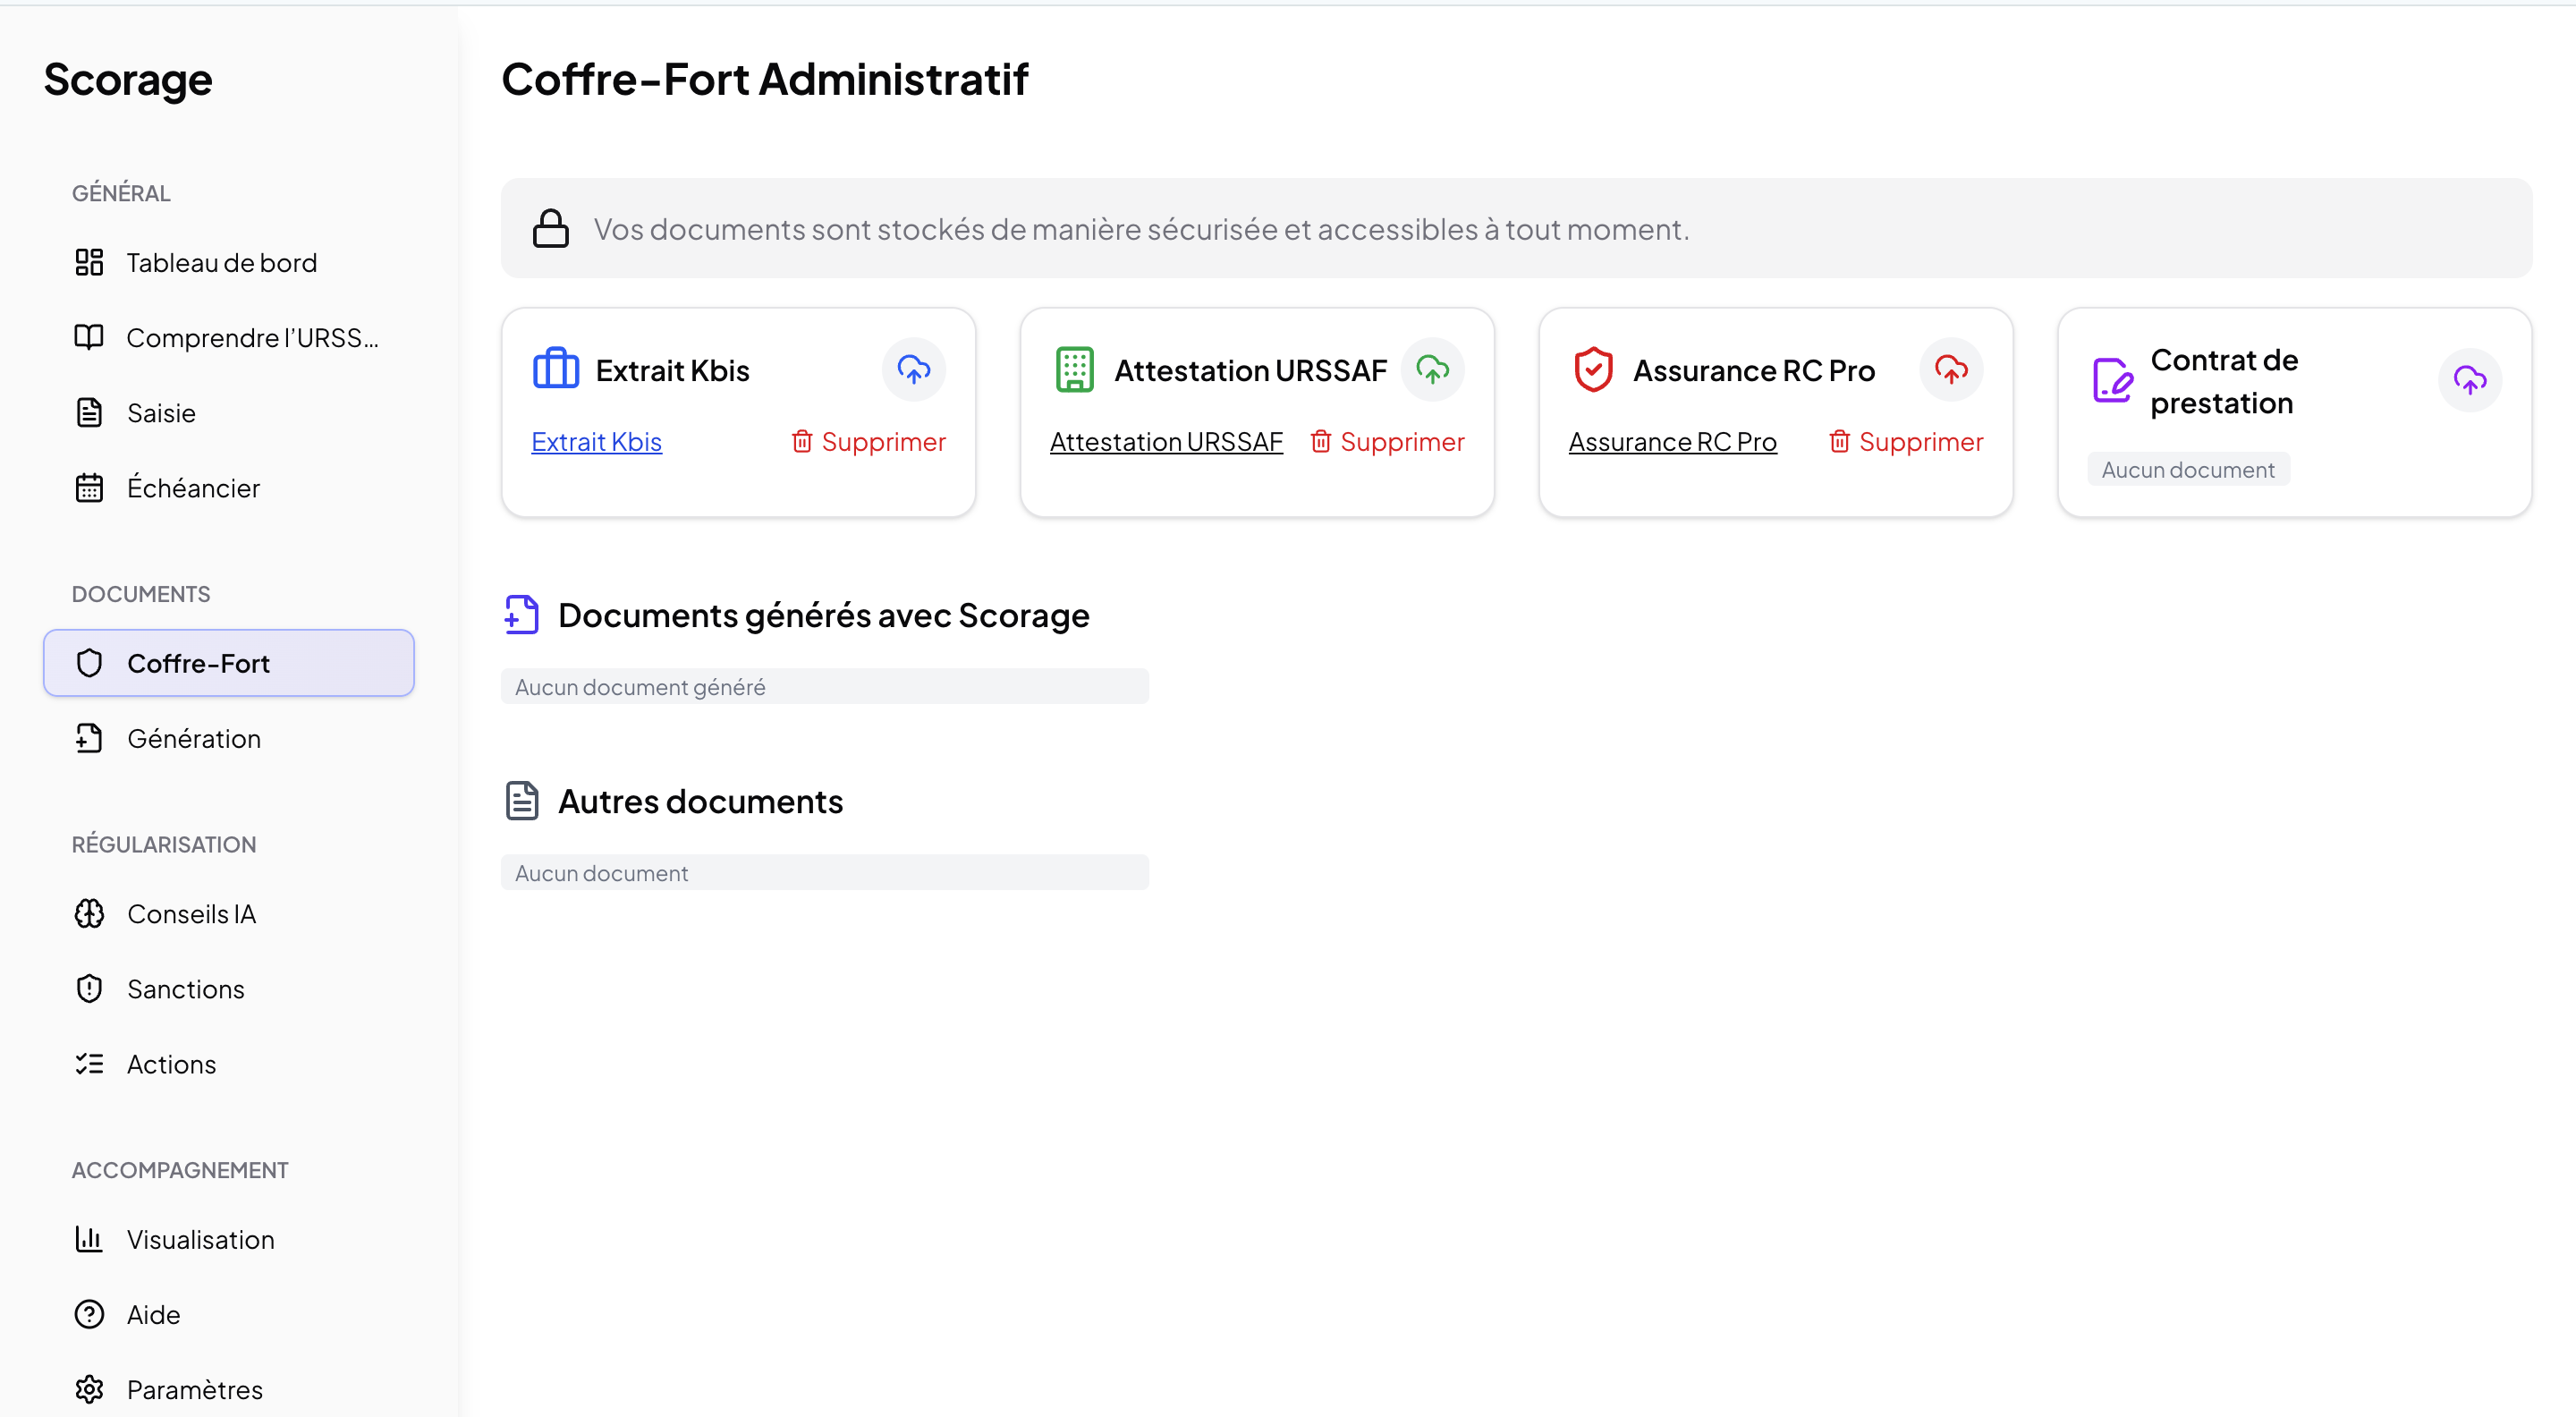
Task: Select the Saisie menu entry
Action: (x=161, y=413)
